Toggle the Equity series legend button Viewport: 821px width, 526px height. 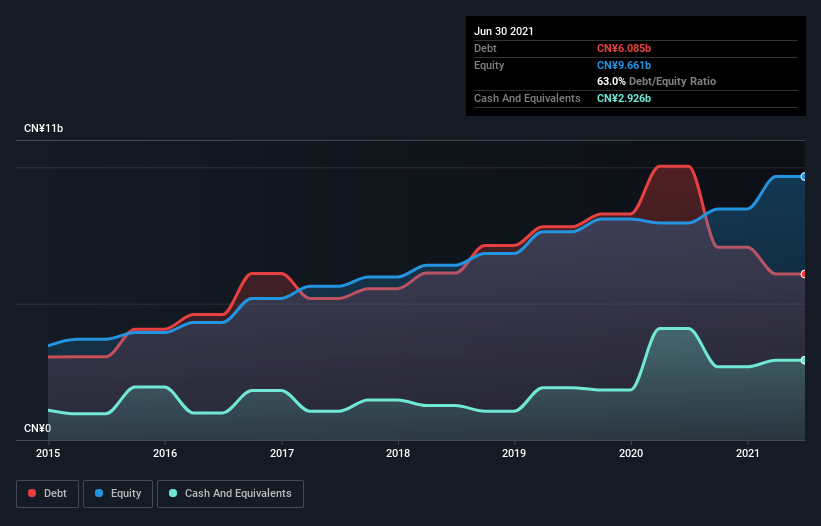118,494
